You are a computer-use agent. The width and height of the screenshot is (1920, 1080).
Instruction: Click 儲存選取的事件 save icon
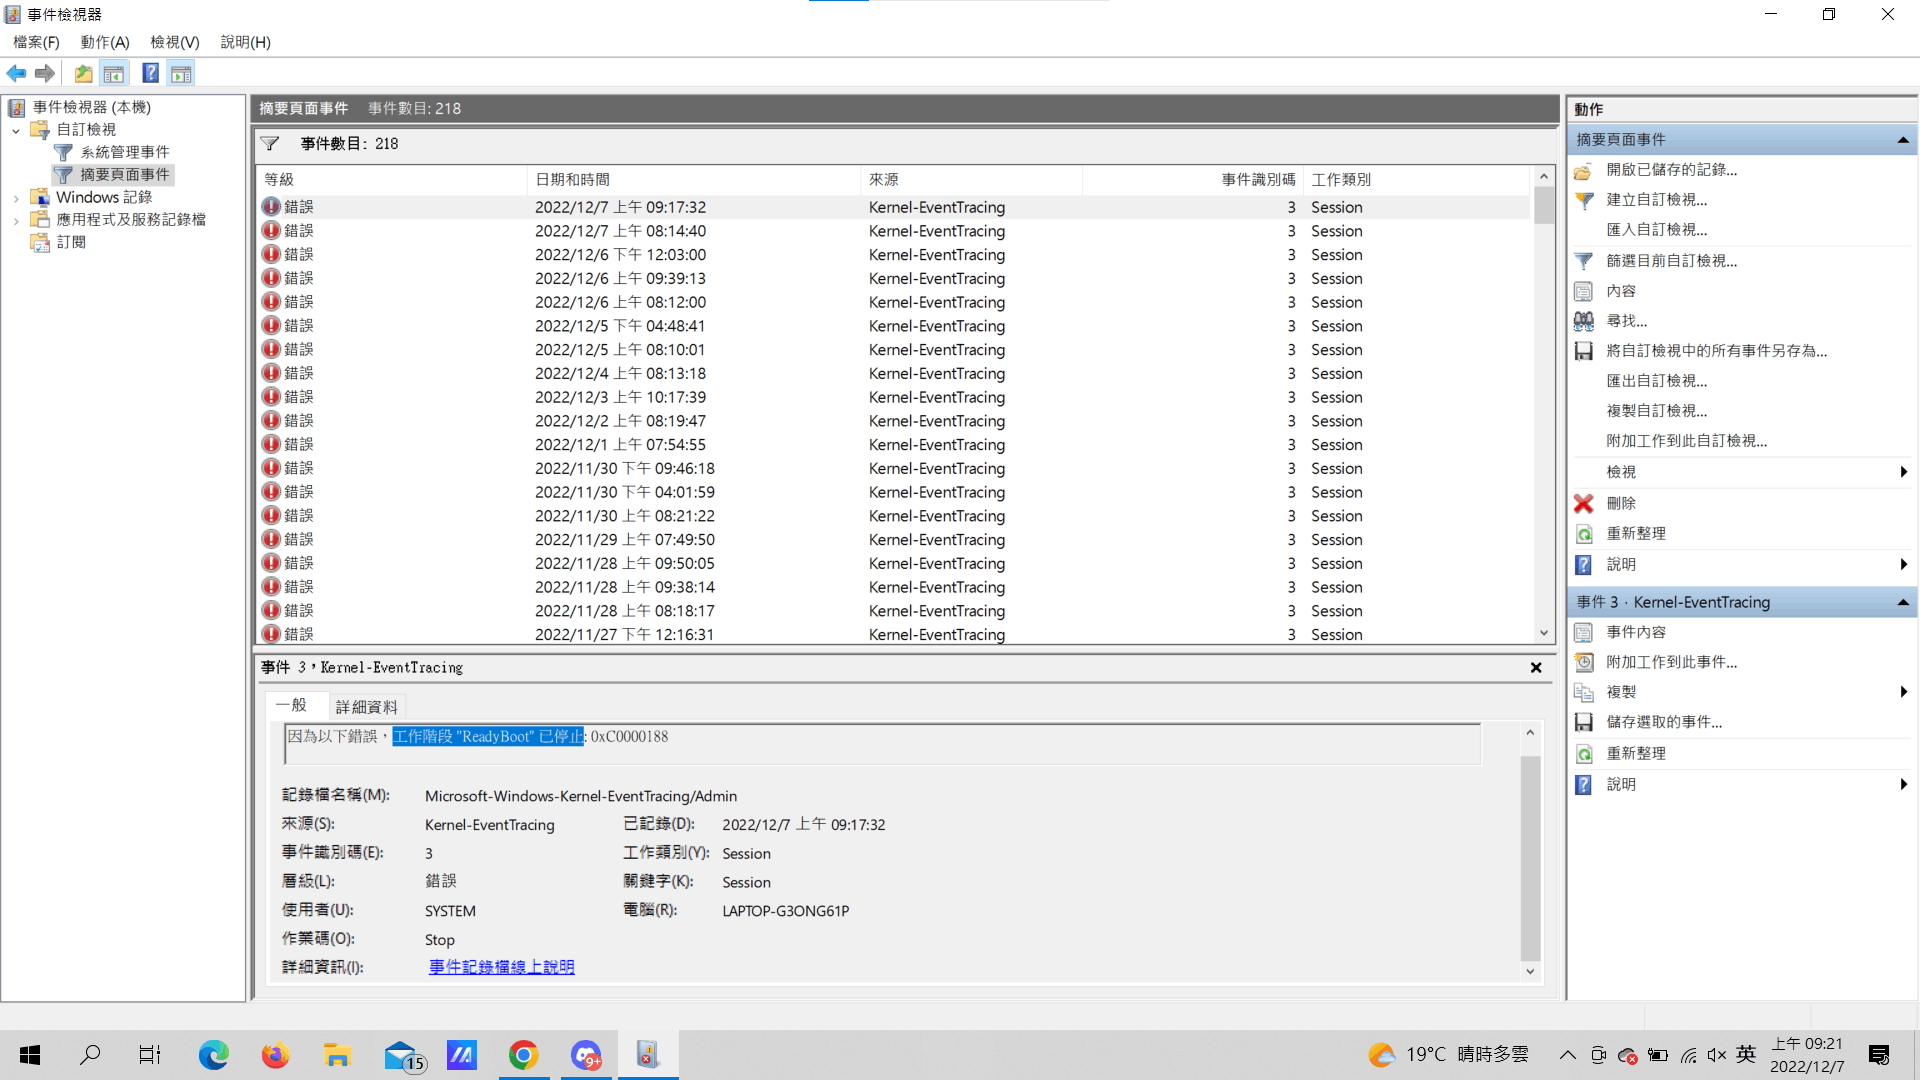click(1584, 722)
